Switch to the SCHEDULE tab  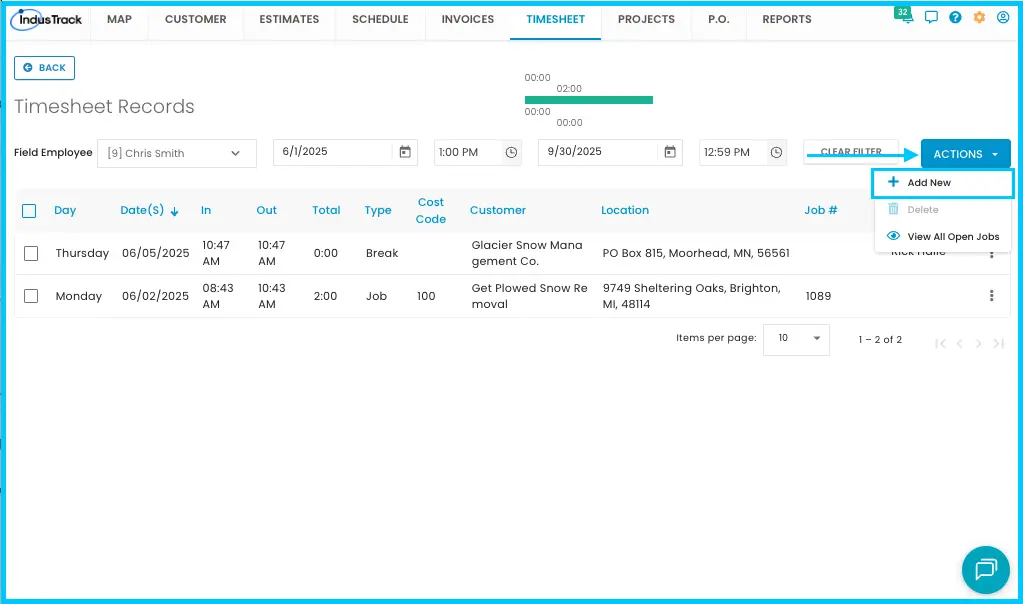(x=380, y=20)
